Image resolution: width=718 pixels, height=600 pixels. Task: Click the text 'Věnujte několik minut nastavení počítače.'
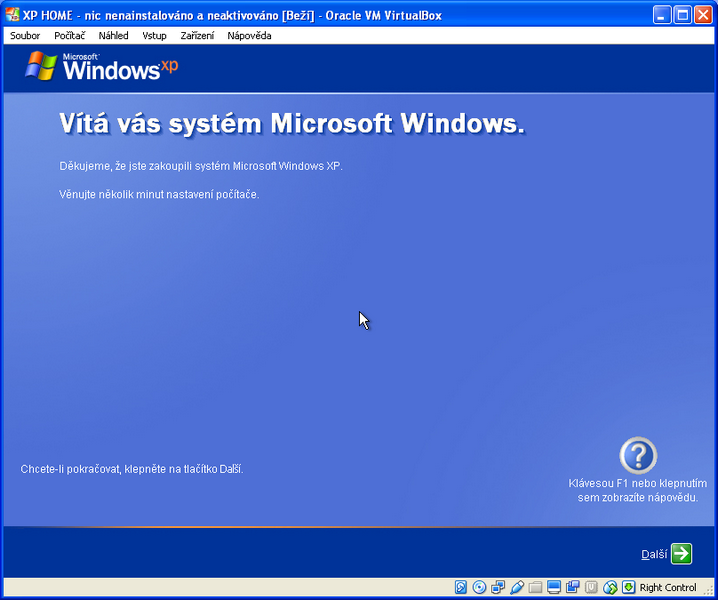(x=159, y=195)
